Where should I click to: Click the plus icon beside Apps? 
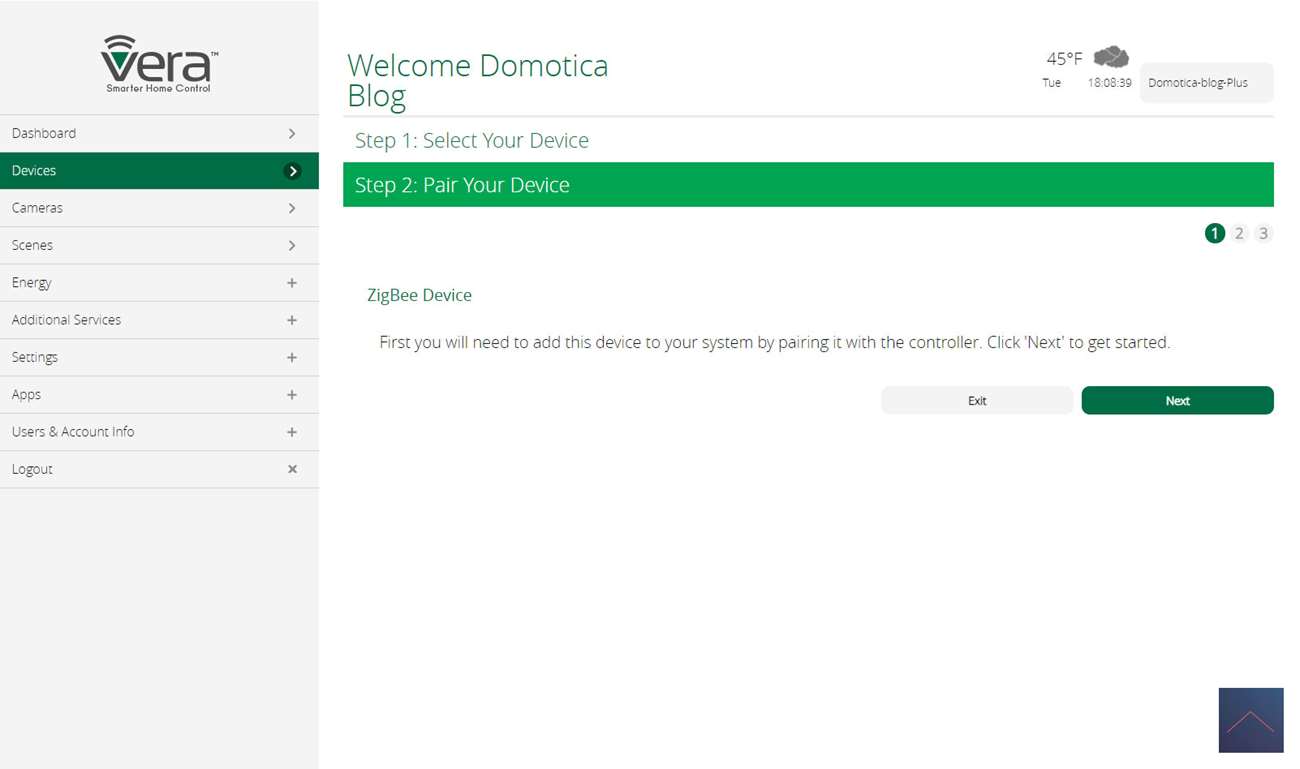(x=292, y=395)
